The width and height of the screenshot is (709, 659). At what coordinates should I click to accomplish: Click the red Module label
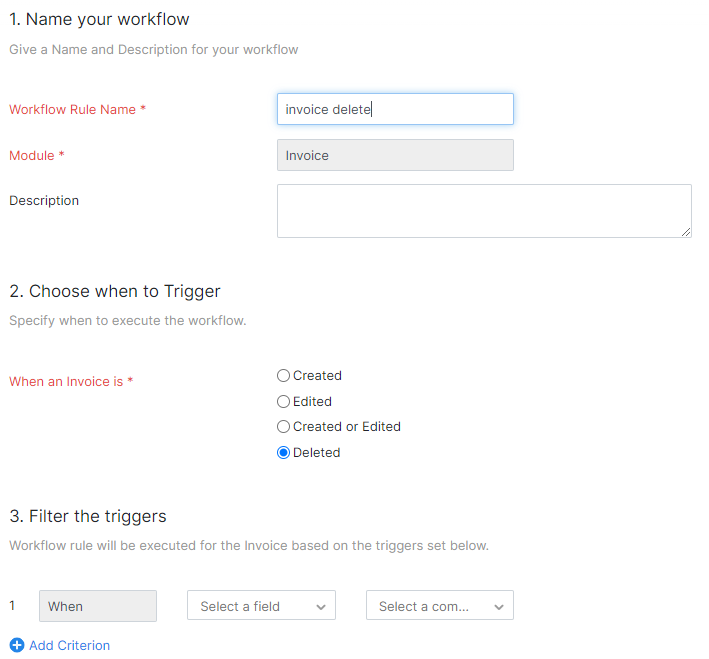(36, 155)
